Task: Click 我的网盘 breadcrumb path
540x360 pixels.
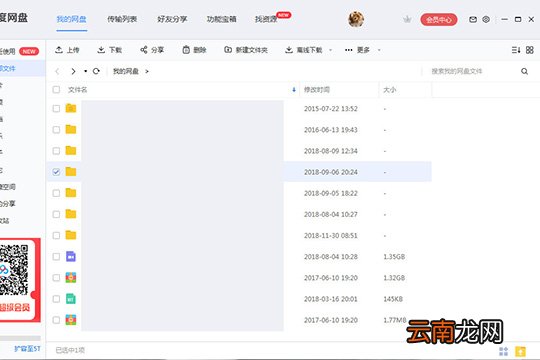Action: [x=126, y=71]
